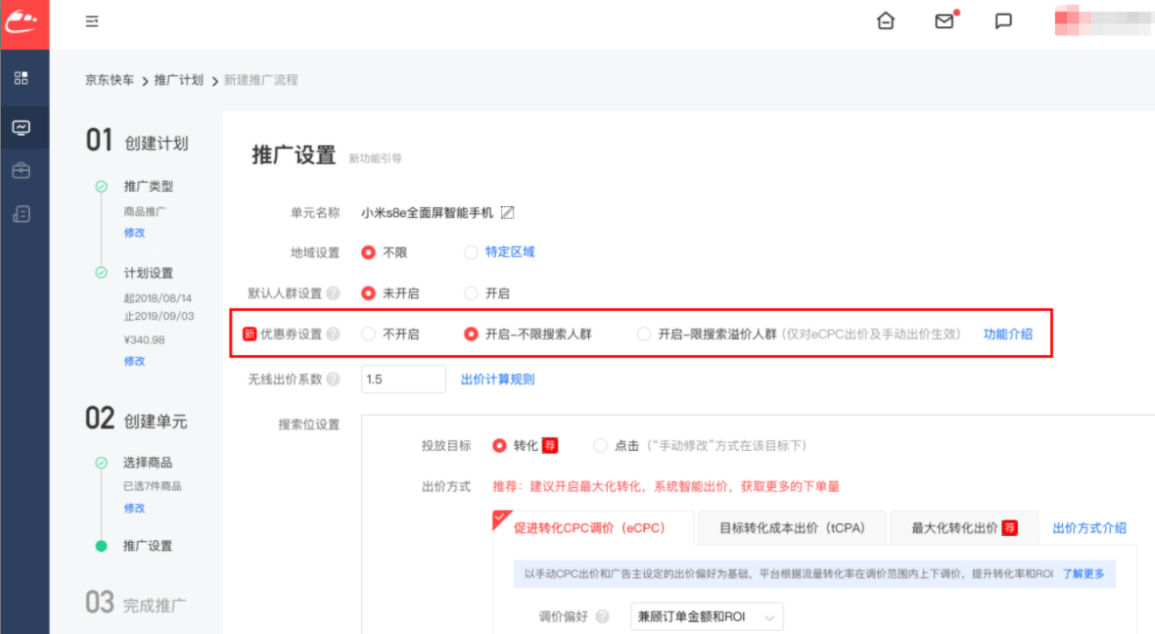Switch to 目标转化成本出价（tCPA）tab
This screenshot has height=634, width=1155.
point(792,527)
